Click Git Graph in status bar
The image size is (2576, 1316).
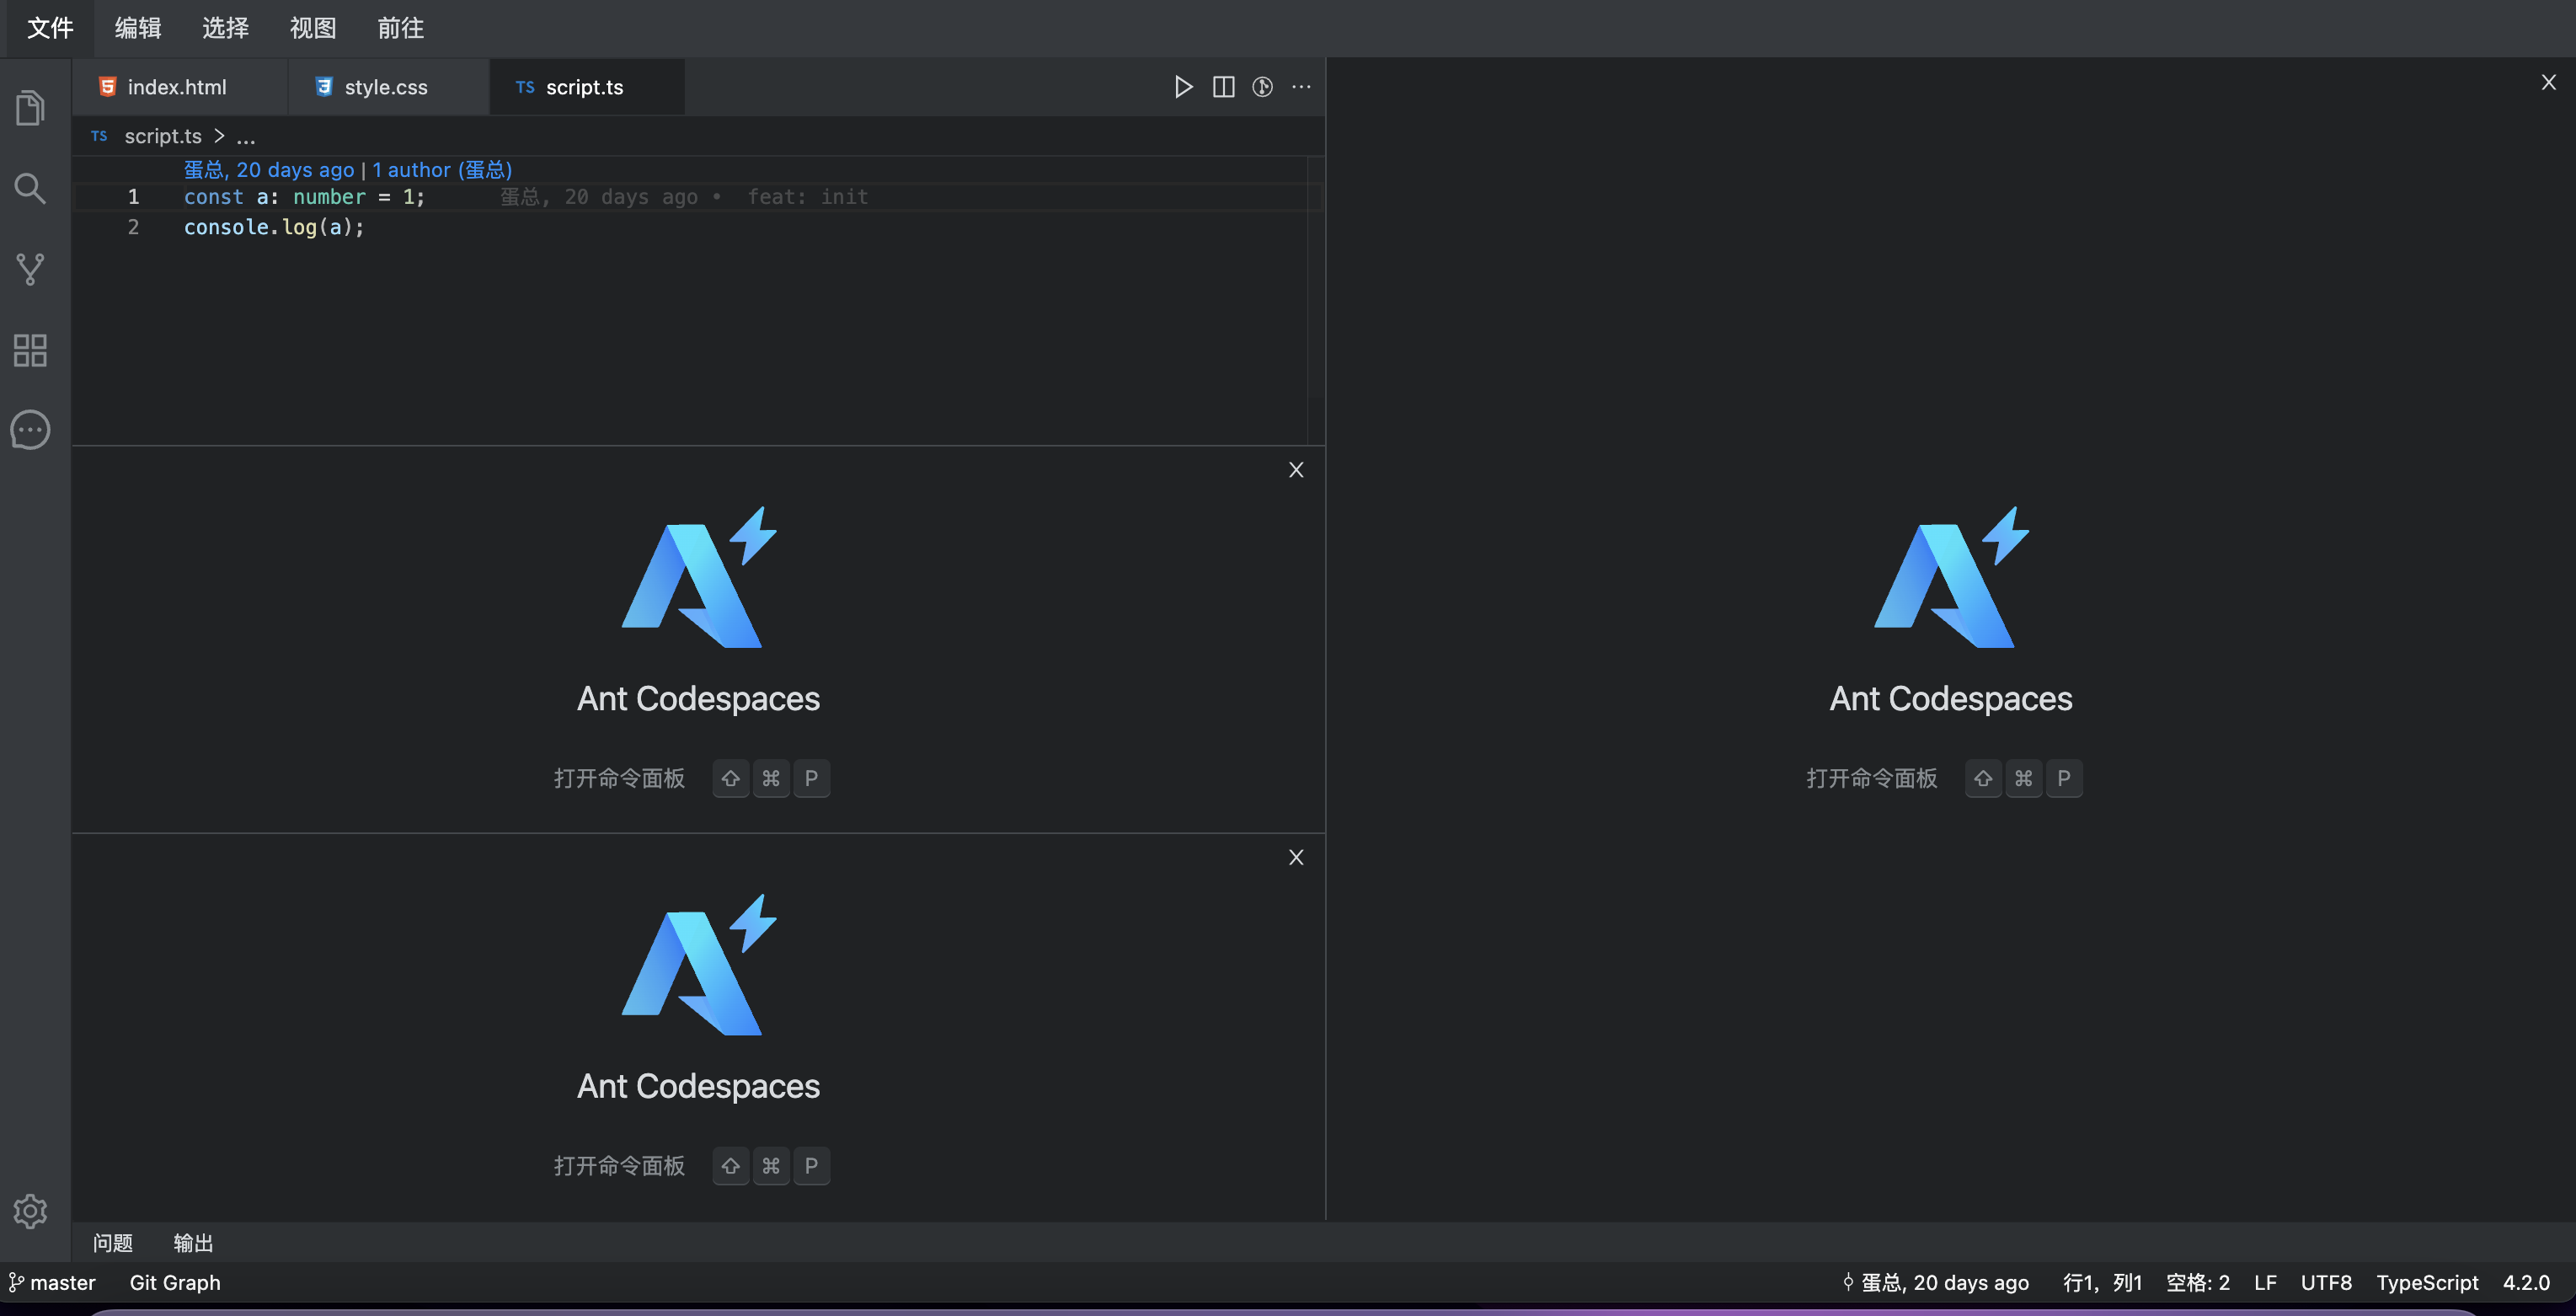coord(175,1282)
